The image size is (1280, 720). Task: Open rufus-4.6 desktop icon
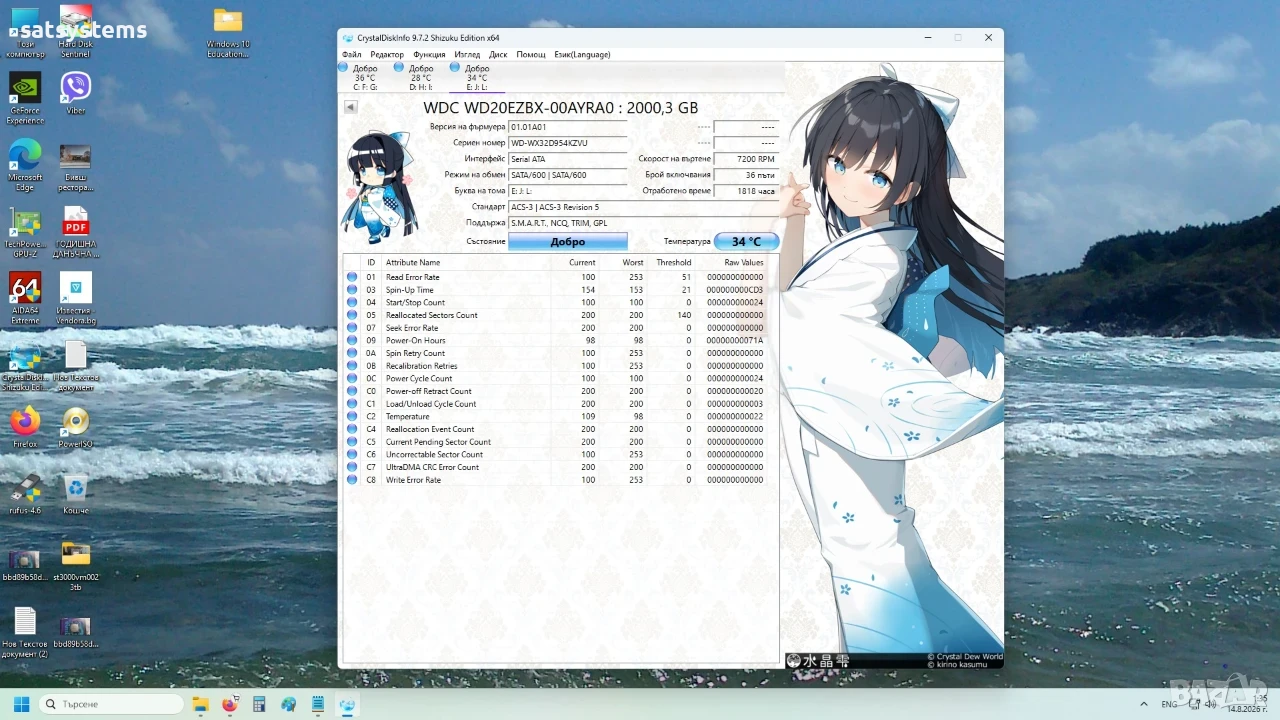pyautogui.click(x=25, y=494)
